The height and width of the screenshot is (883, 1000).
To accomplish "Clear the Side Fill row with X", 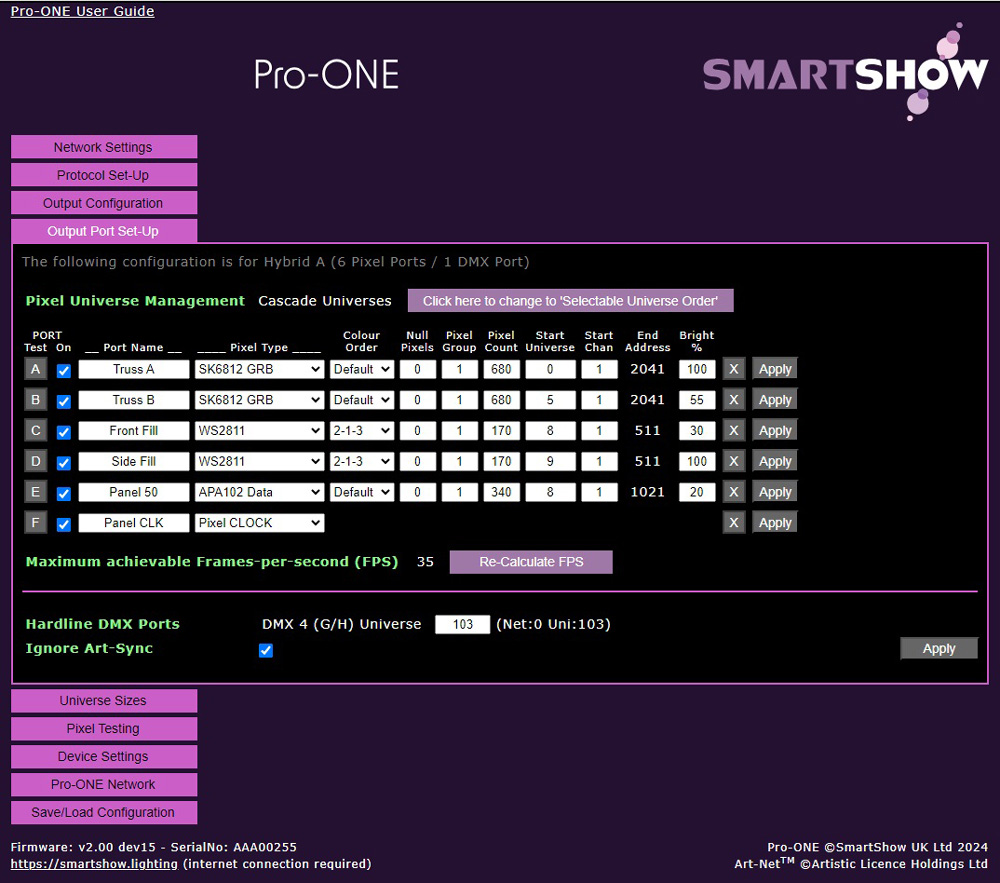I will 734,461.
